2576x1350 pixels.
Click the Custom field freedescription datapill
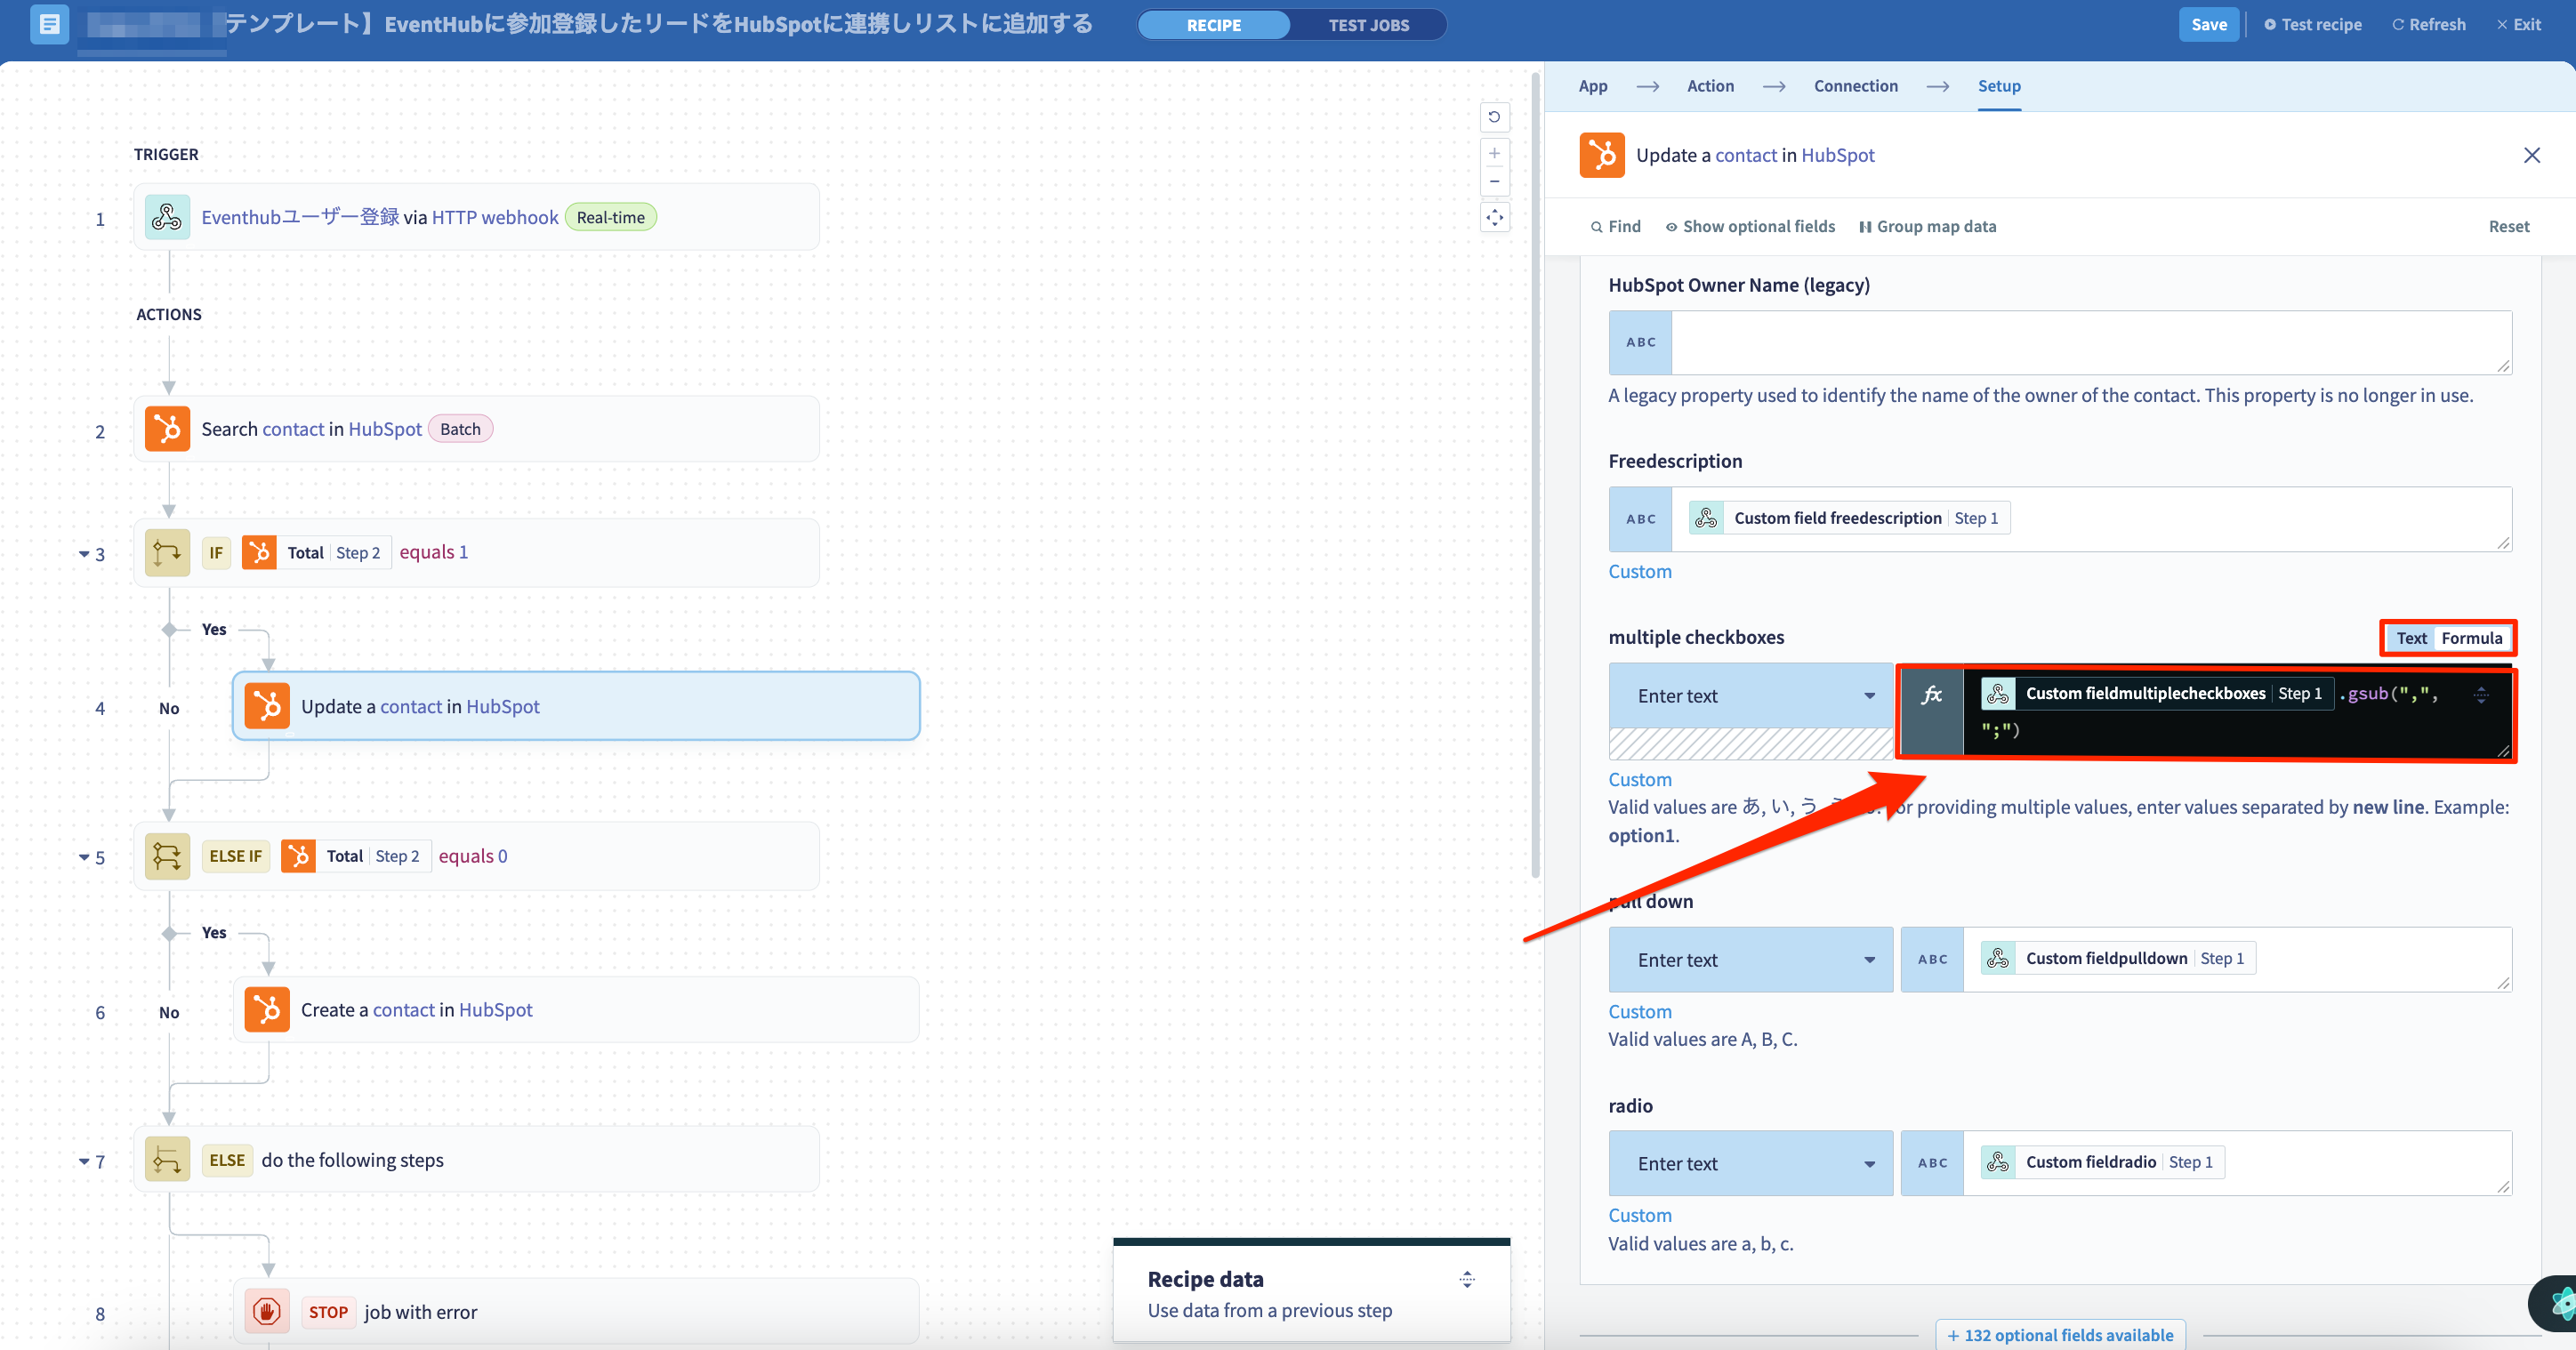point(1849,518)
